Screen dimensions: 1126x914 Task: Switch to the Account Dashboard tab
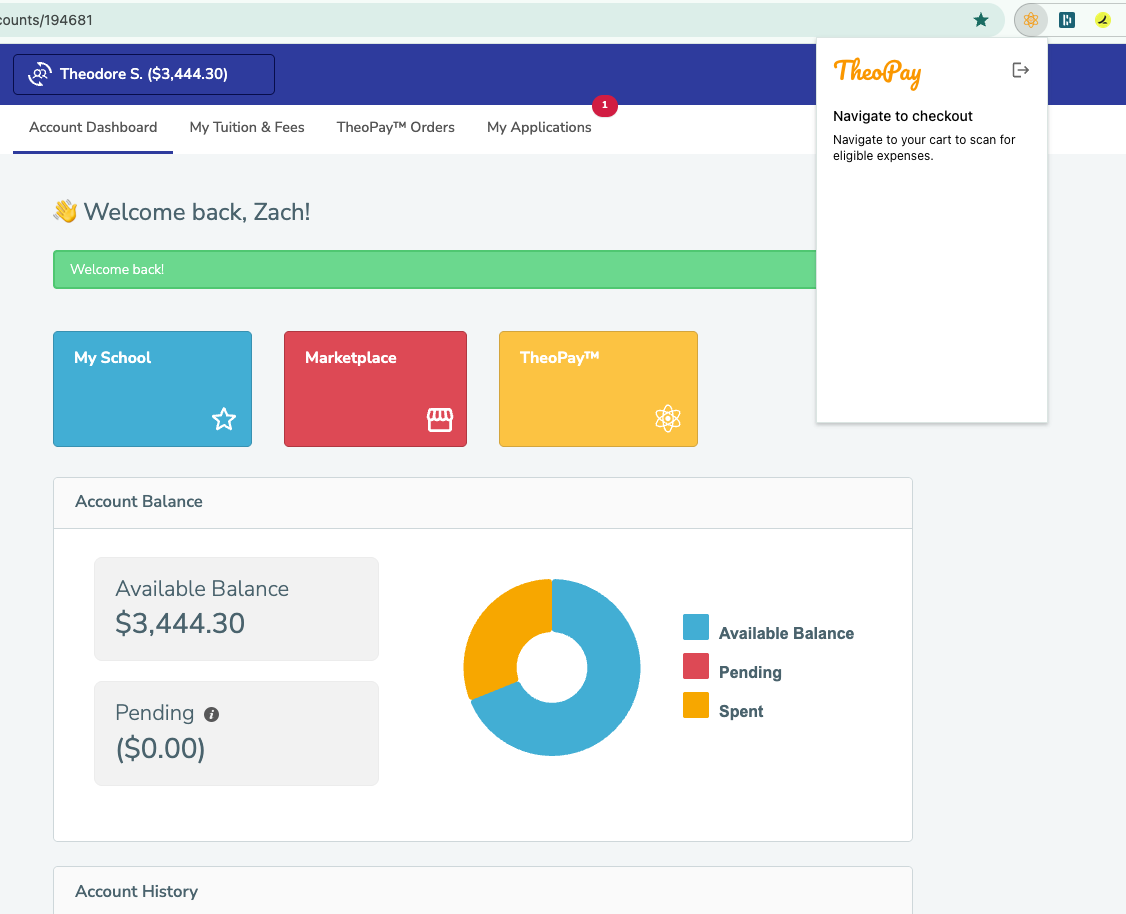pos(93,128)
